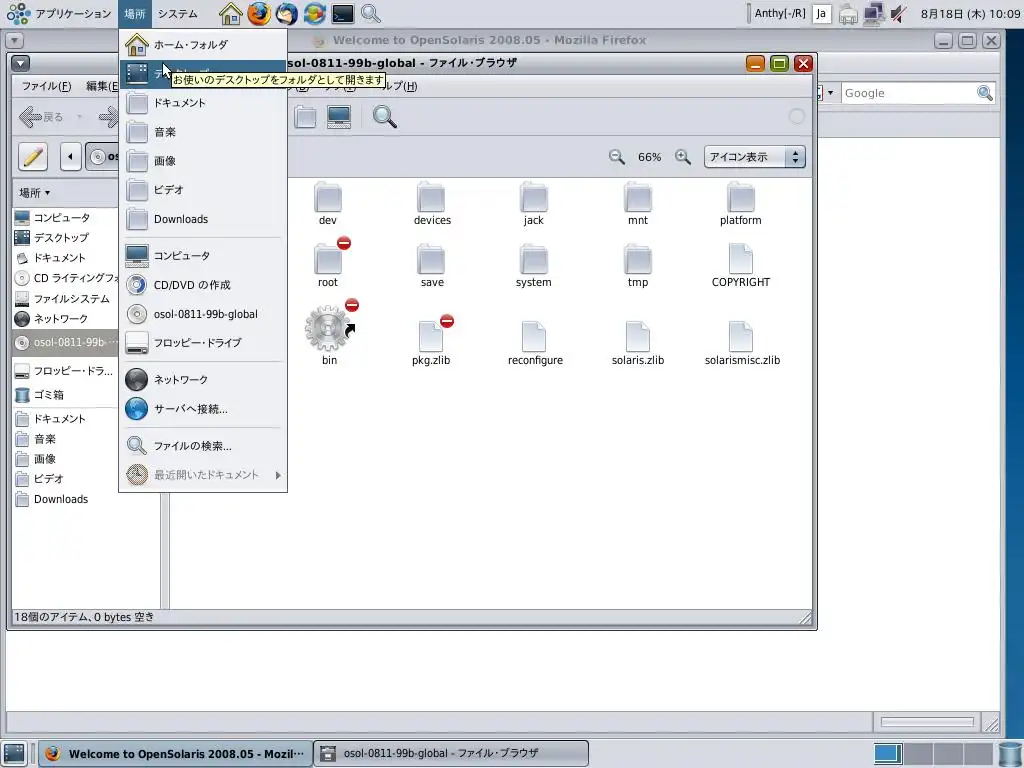Select the jack folder icon
This screenshot has width=1024, height=768.
[x=534, y=196]
